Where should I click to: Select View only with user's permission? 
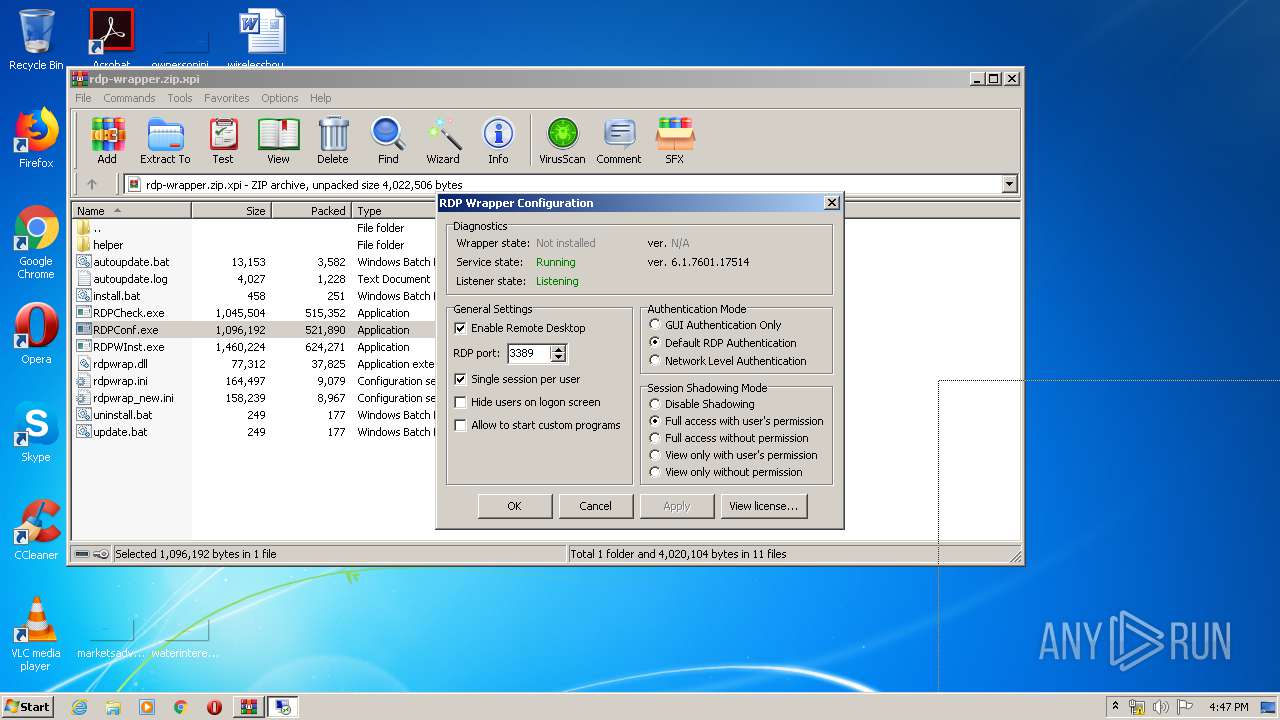[655, 455]
